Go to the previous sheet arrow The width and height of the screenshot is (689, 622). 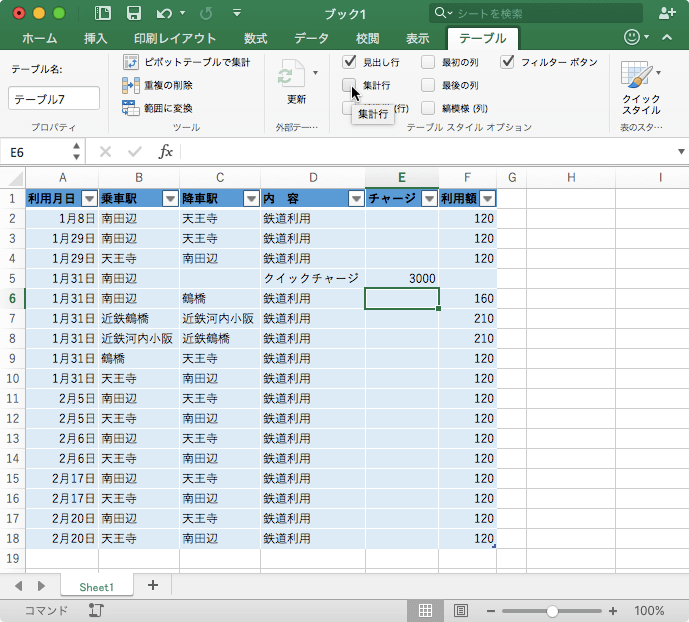point(18,586)
